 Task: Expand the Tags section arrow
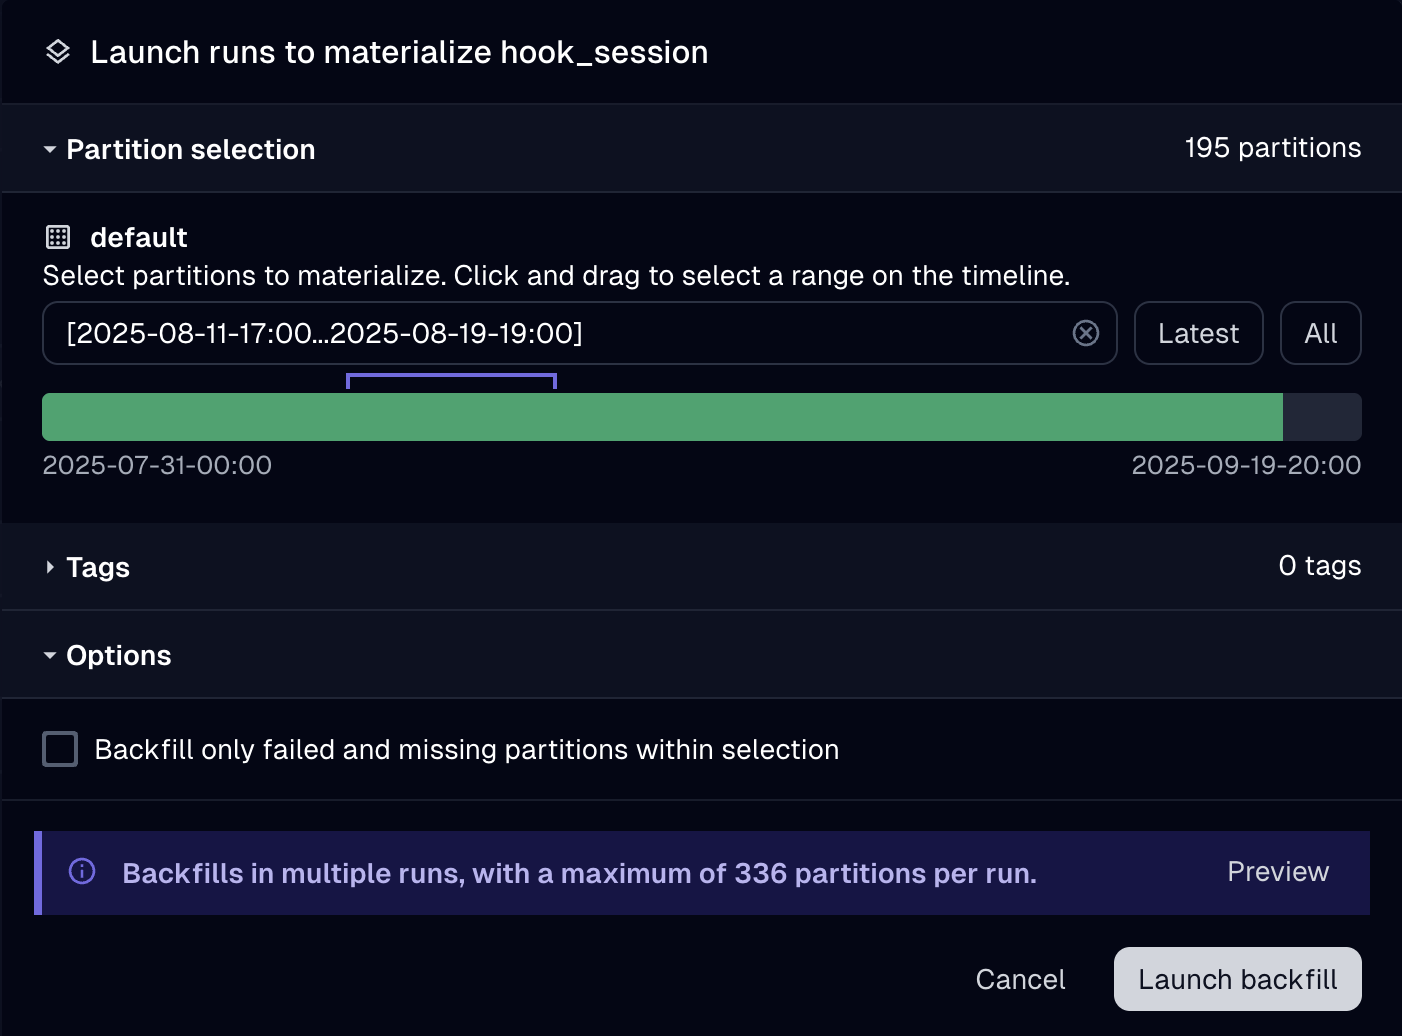coord(50,567)
